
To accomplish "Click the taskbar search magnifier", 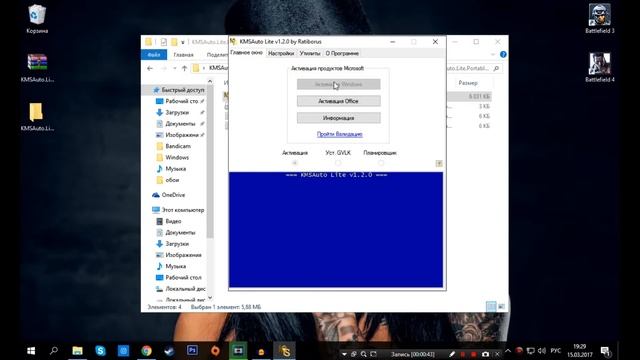I will click(54, 351).
